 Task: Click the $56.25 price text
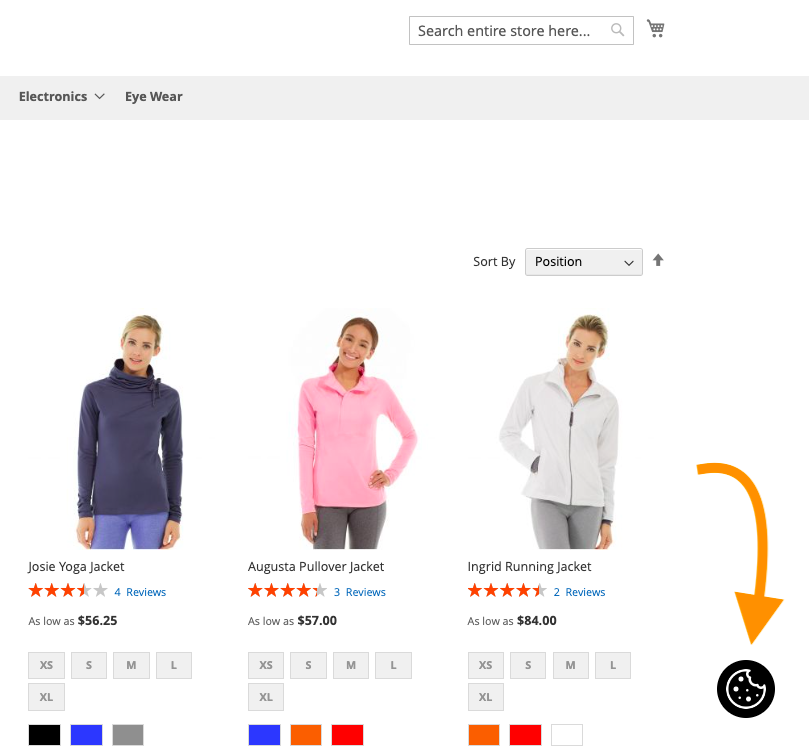(98, 621)
